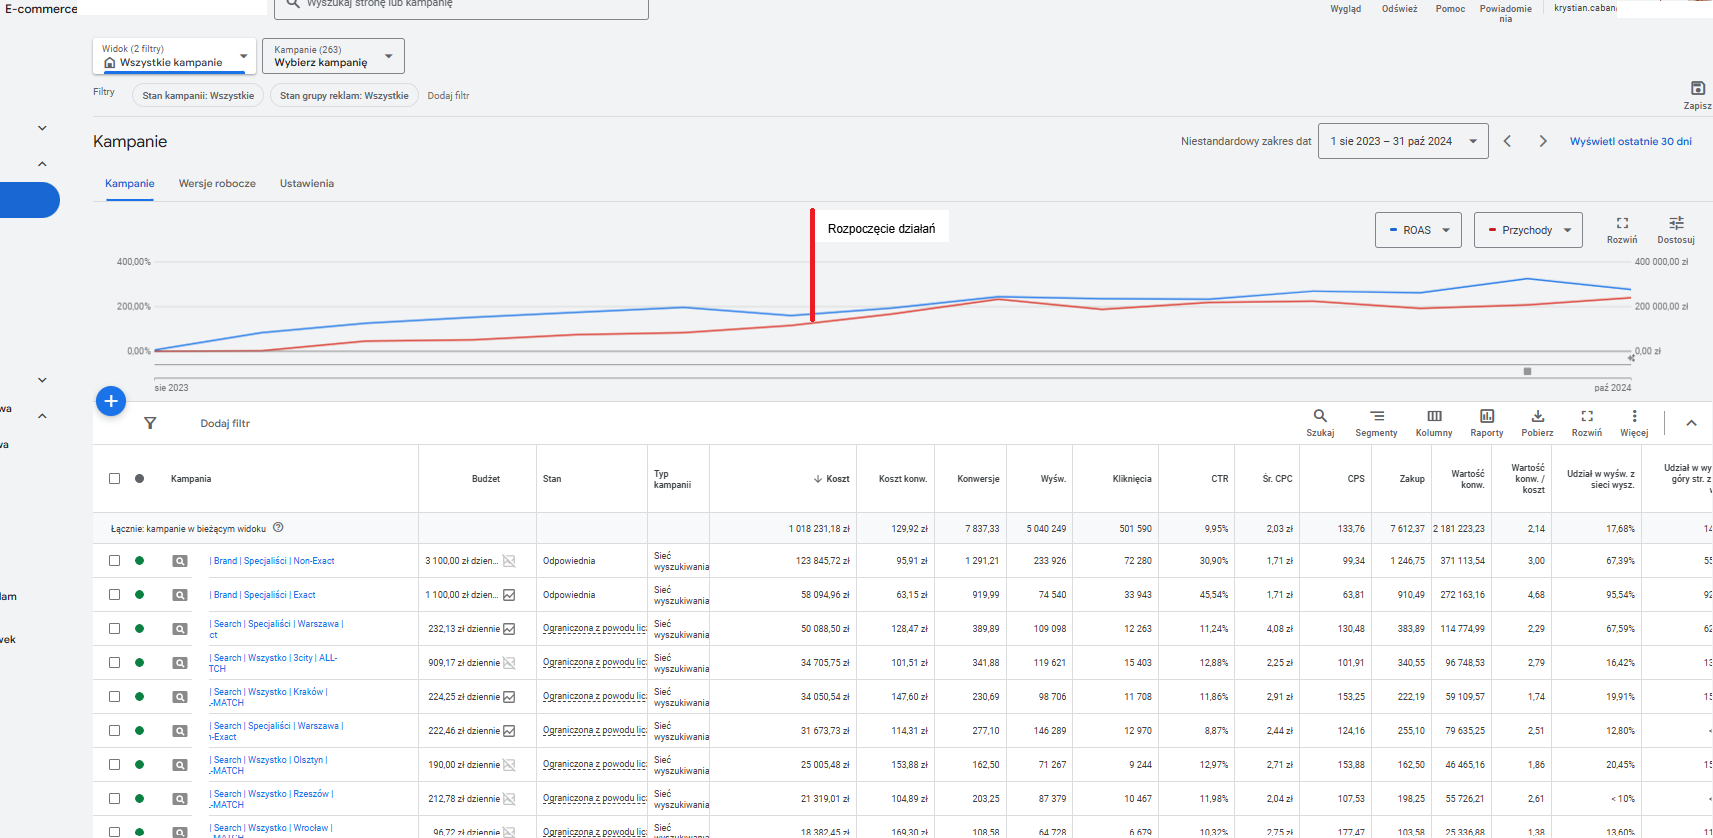Open the Wygląd menu in the top bar
Image resolution: width=1713 pixels, height=838 pixels.
click(x=1345, y=9)
